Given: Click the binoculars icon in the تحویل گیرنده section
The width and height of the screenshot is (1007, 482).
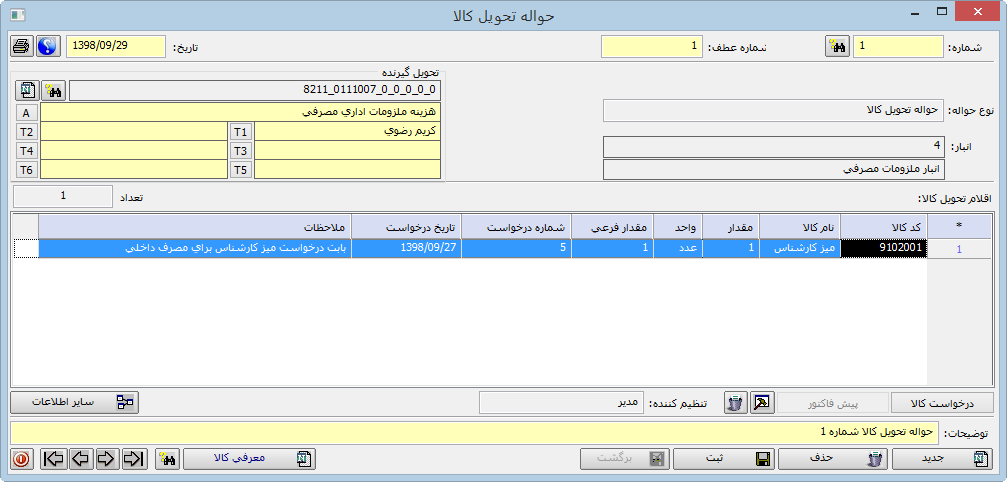Looking at the screenshot, I should (54, 91).
